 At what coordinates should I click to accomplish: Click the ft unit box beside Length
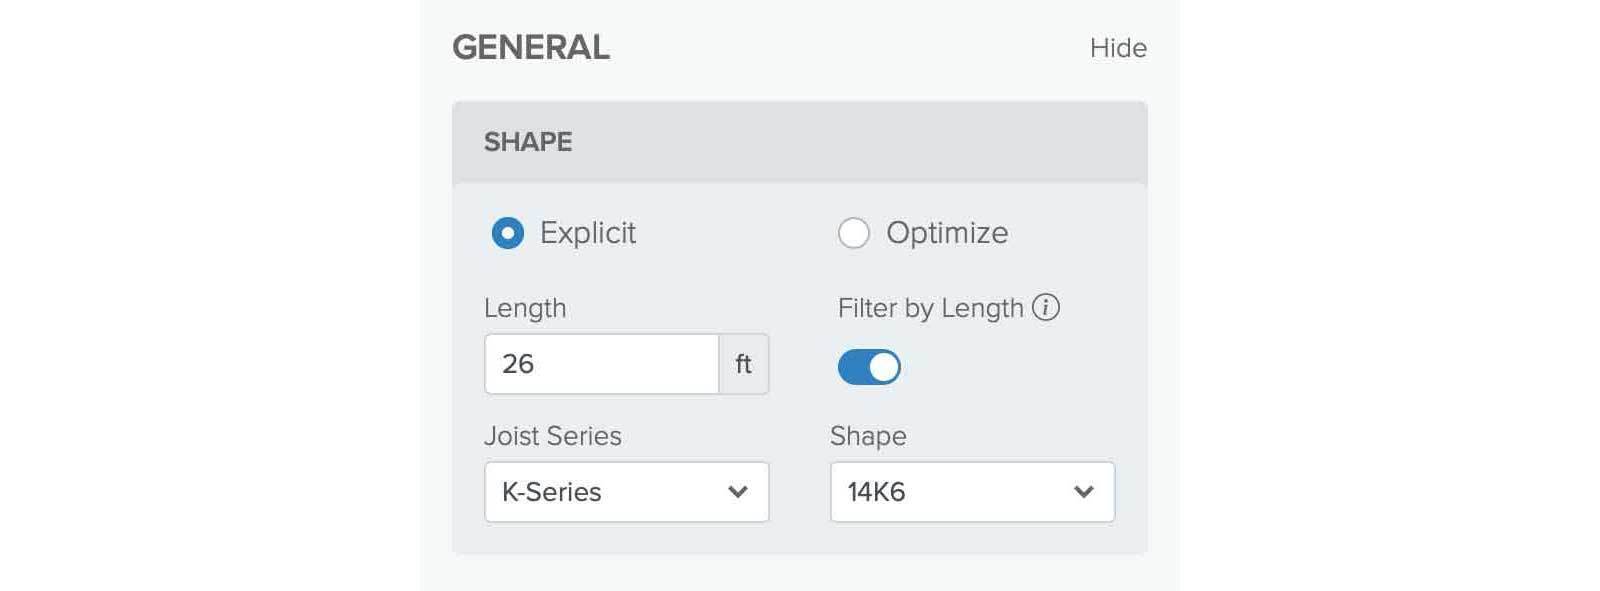(743, 364)
